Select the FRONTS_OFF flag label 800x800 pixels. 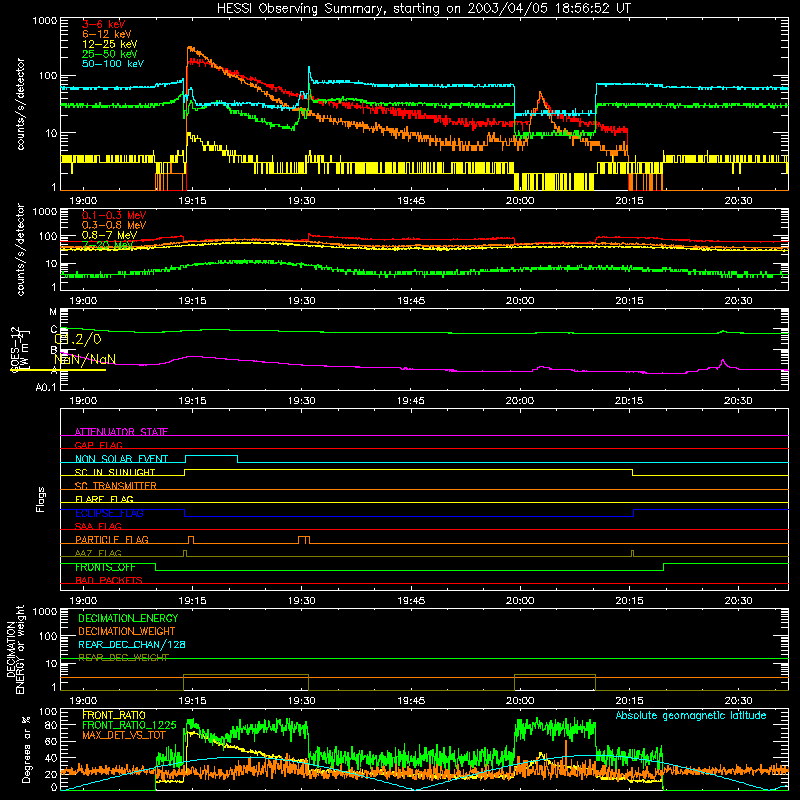(105, 567)
